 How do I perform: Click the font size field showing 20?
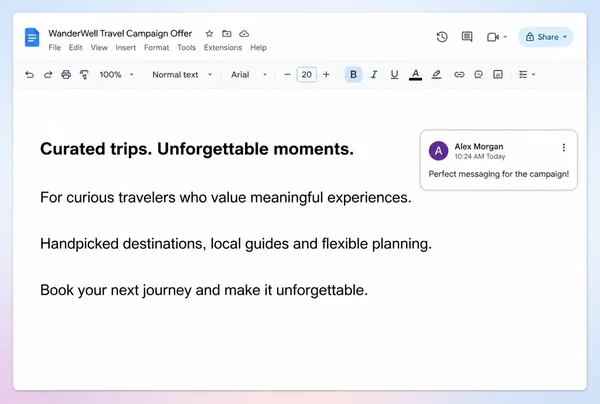coord(307,75)
